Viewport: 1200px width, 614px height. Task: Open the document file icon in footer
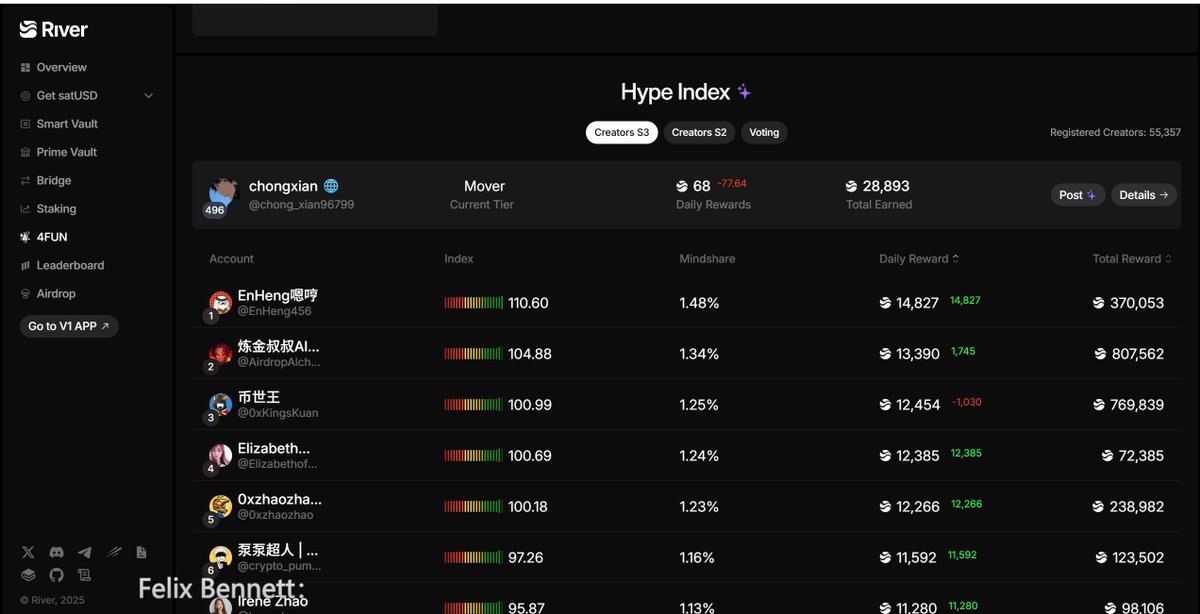142,552
